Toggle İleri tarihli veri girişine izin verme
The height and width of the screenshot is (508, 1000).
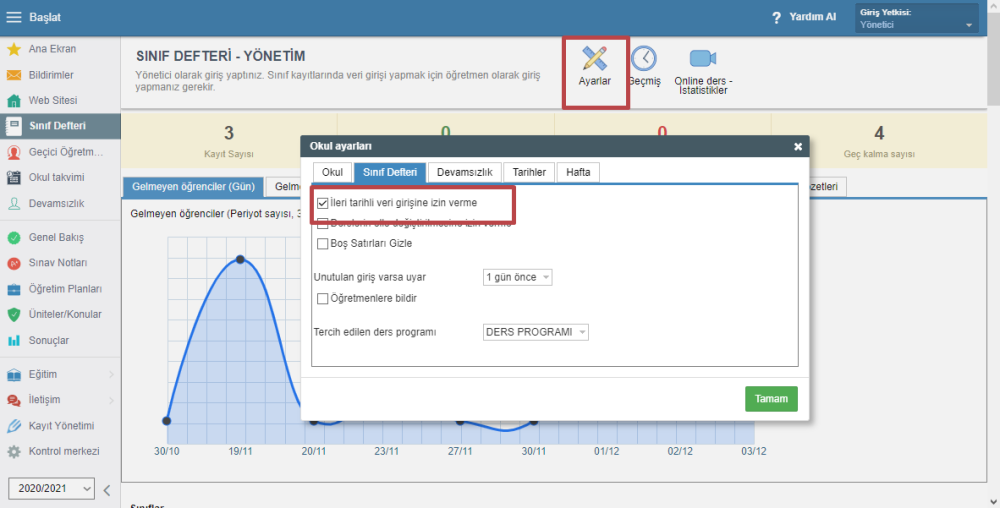323,203
